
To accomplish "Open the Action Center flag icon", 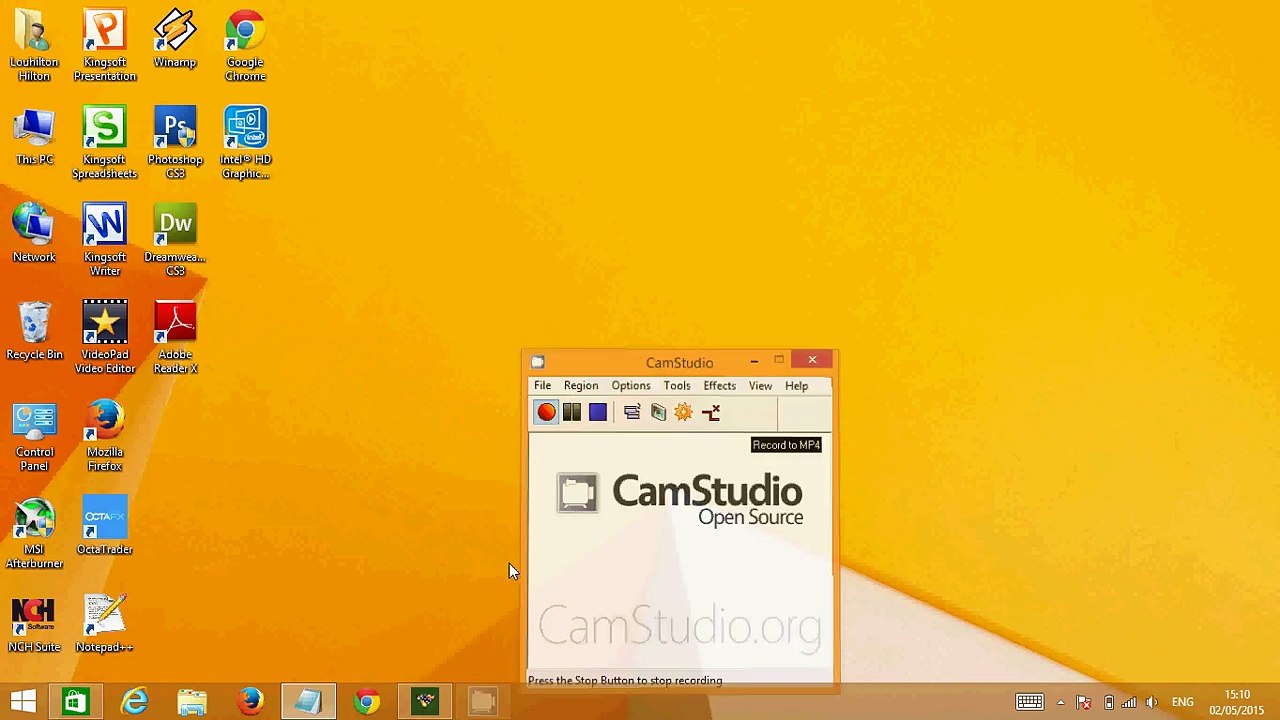I will pyautogui.click(x=1084, y=702).
